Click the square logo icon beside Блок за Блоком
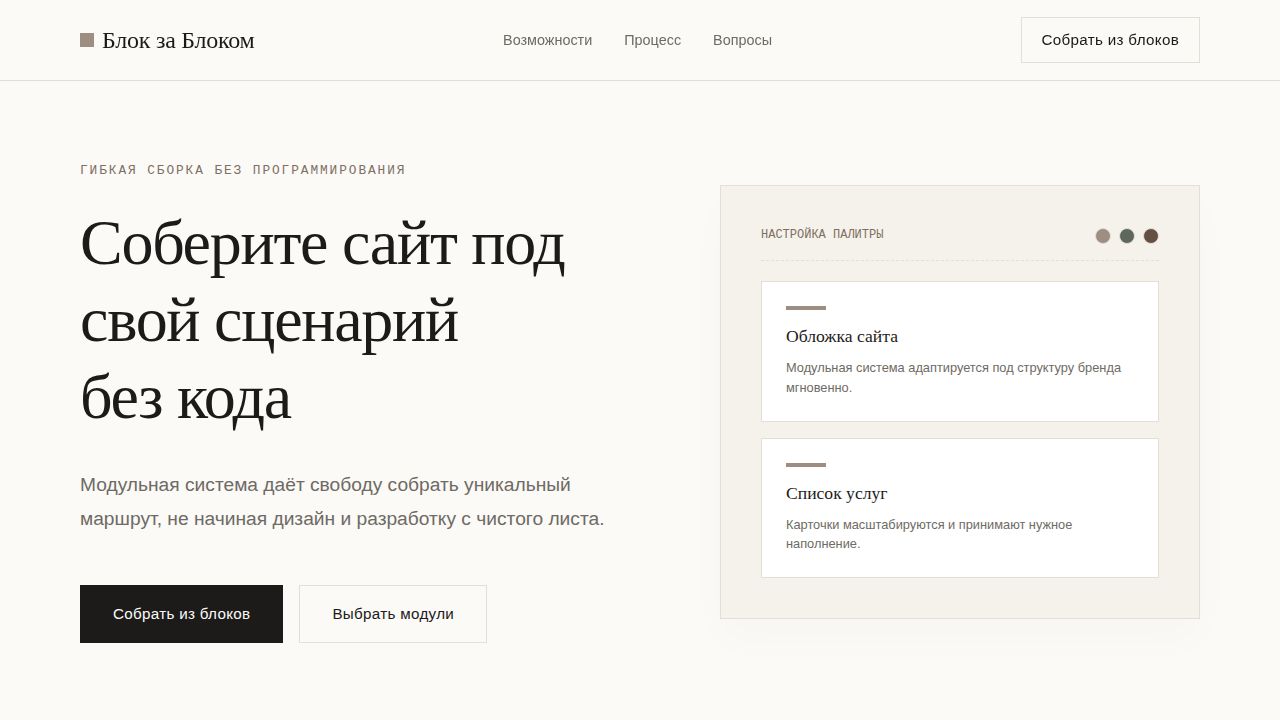The width and height of the screenshot is (1280, 720). click(x=87, y=40)
